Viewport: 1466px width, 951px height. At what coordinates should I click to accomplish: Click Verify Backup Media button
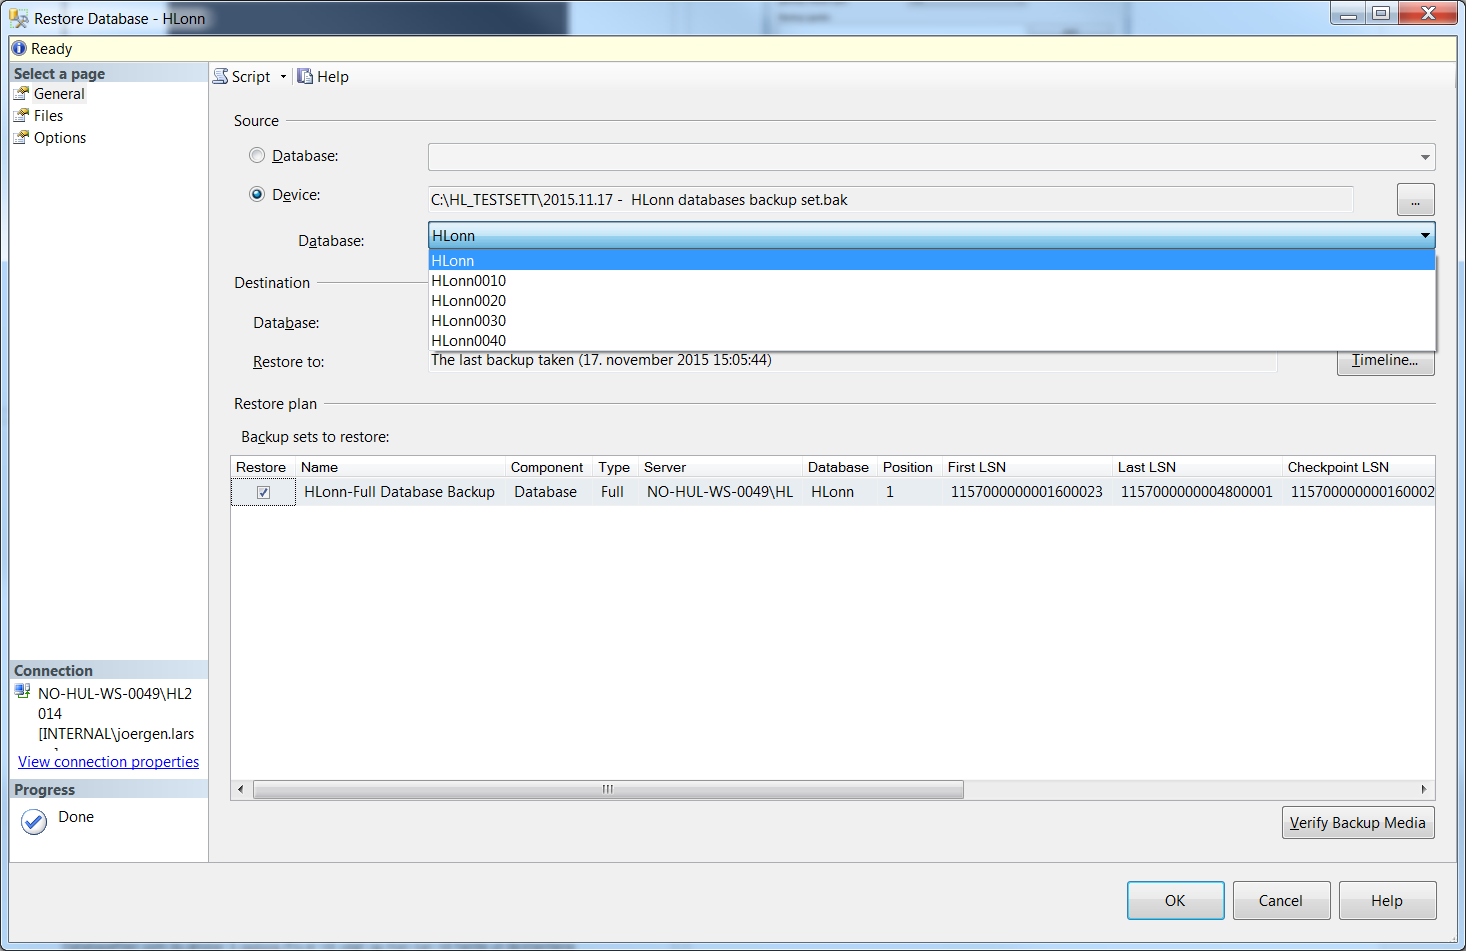pyautogui.click(x=1358, y=823)
